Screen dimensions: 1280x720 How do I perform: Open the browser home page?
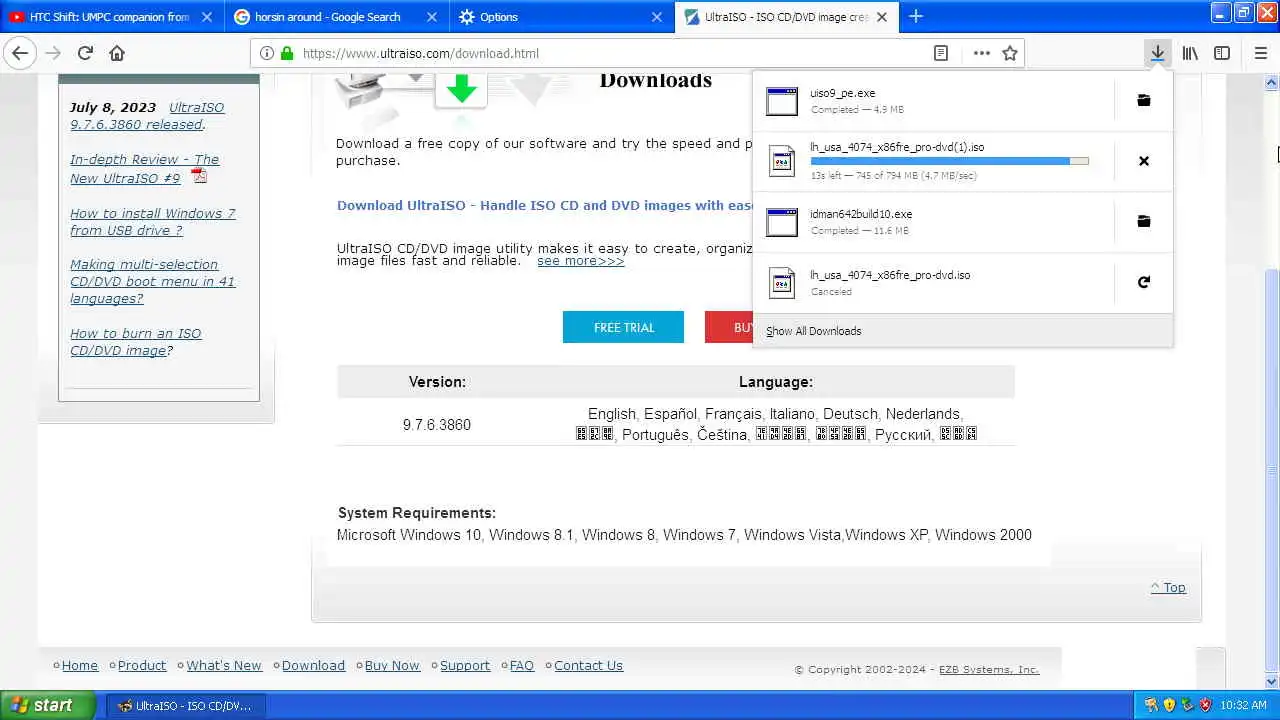[117, 53]
